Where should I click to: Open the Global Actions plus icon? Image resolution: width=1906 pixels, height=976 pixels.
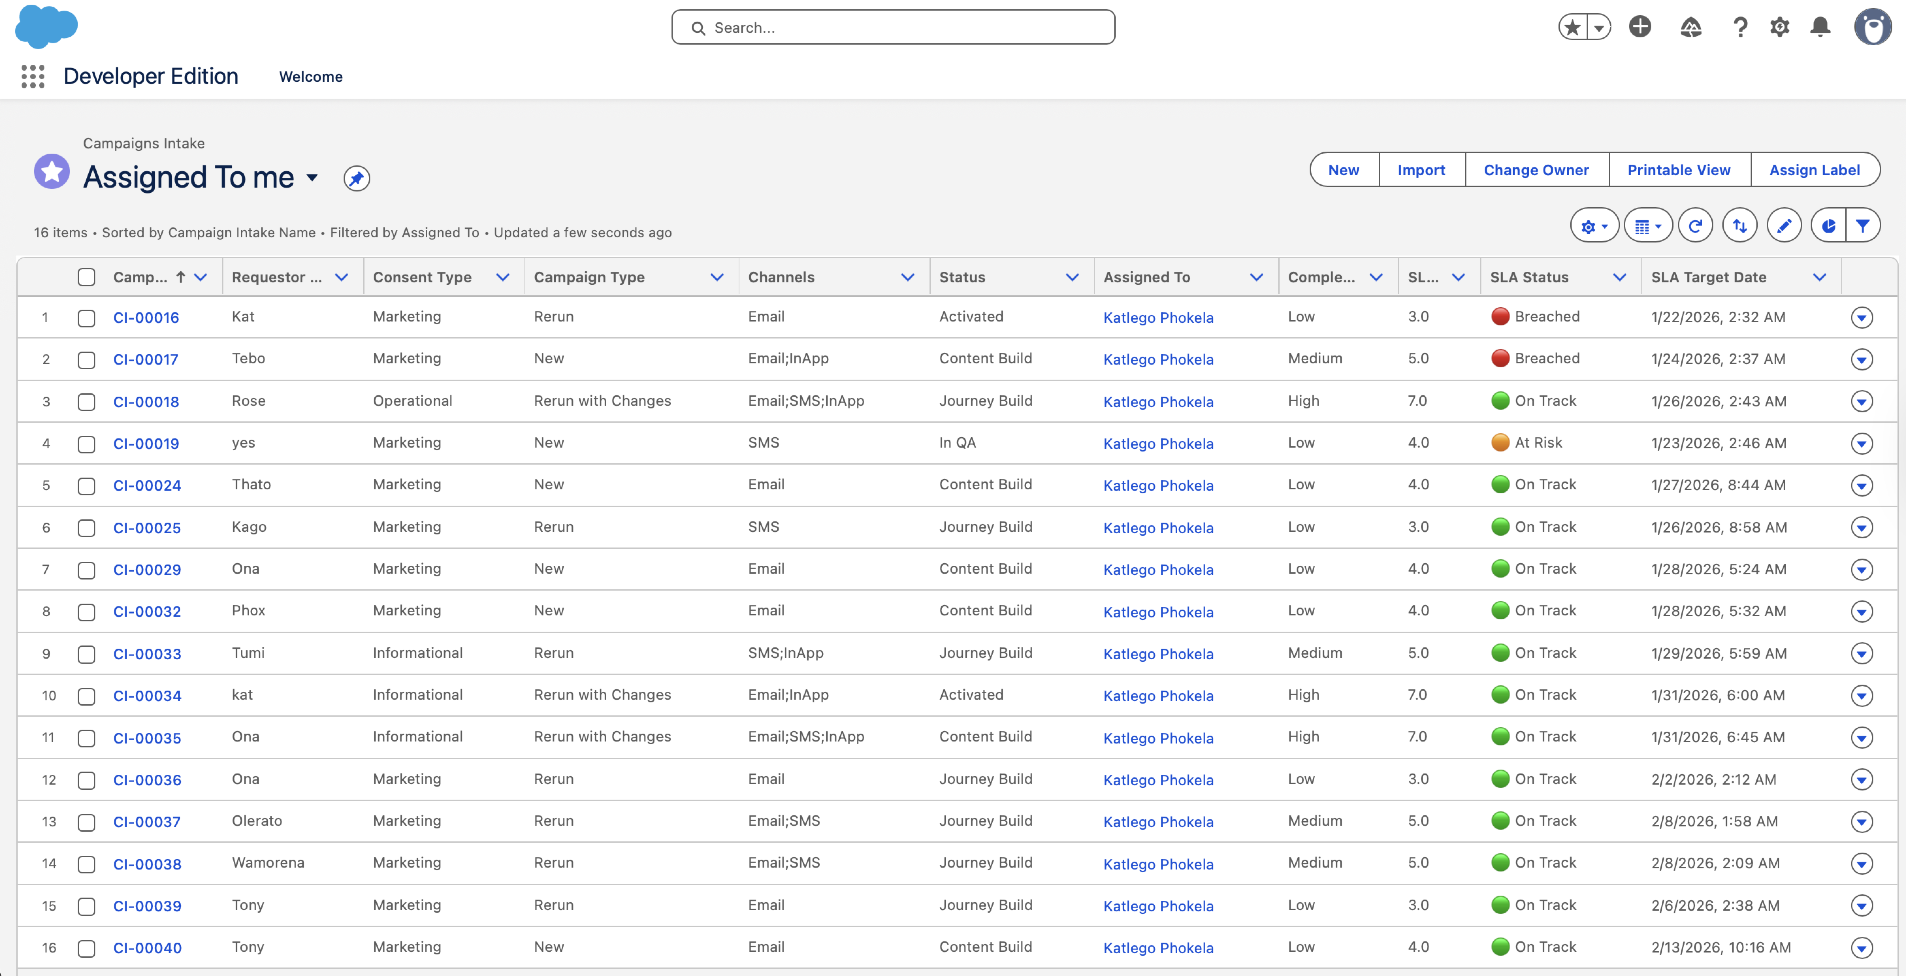click(1640, 27)
